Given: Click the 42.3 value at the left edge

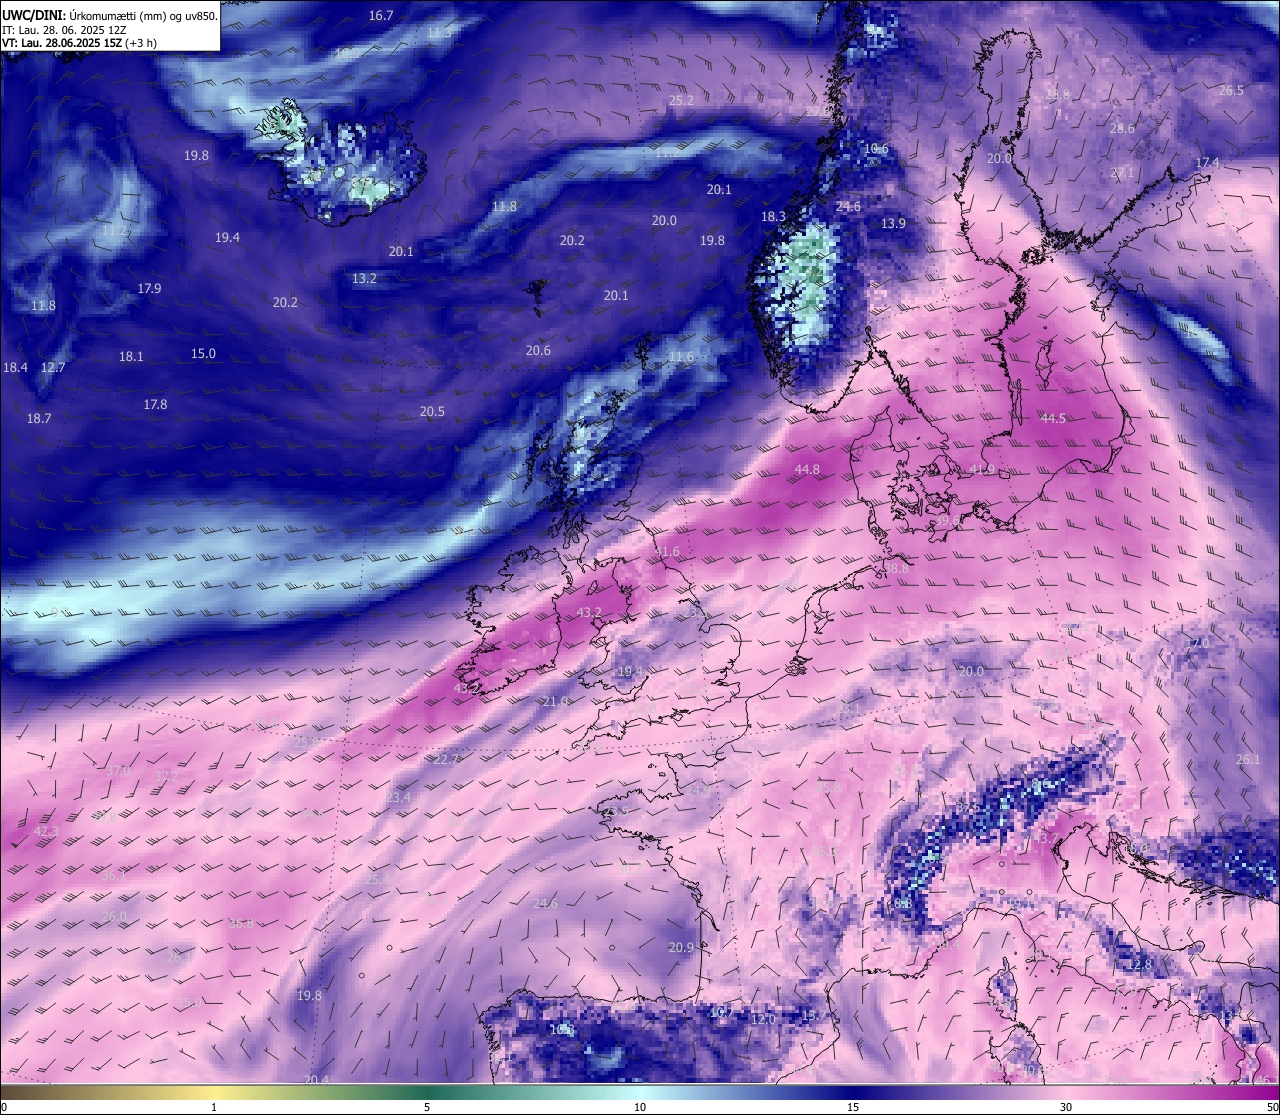Looking at the screenshot, I should pos(46,831).
